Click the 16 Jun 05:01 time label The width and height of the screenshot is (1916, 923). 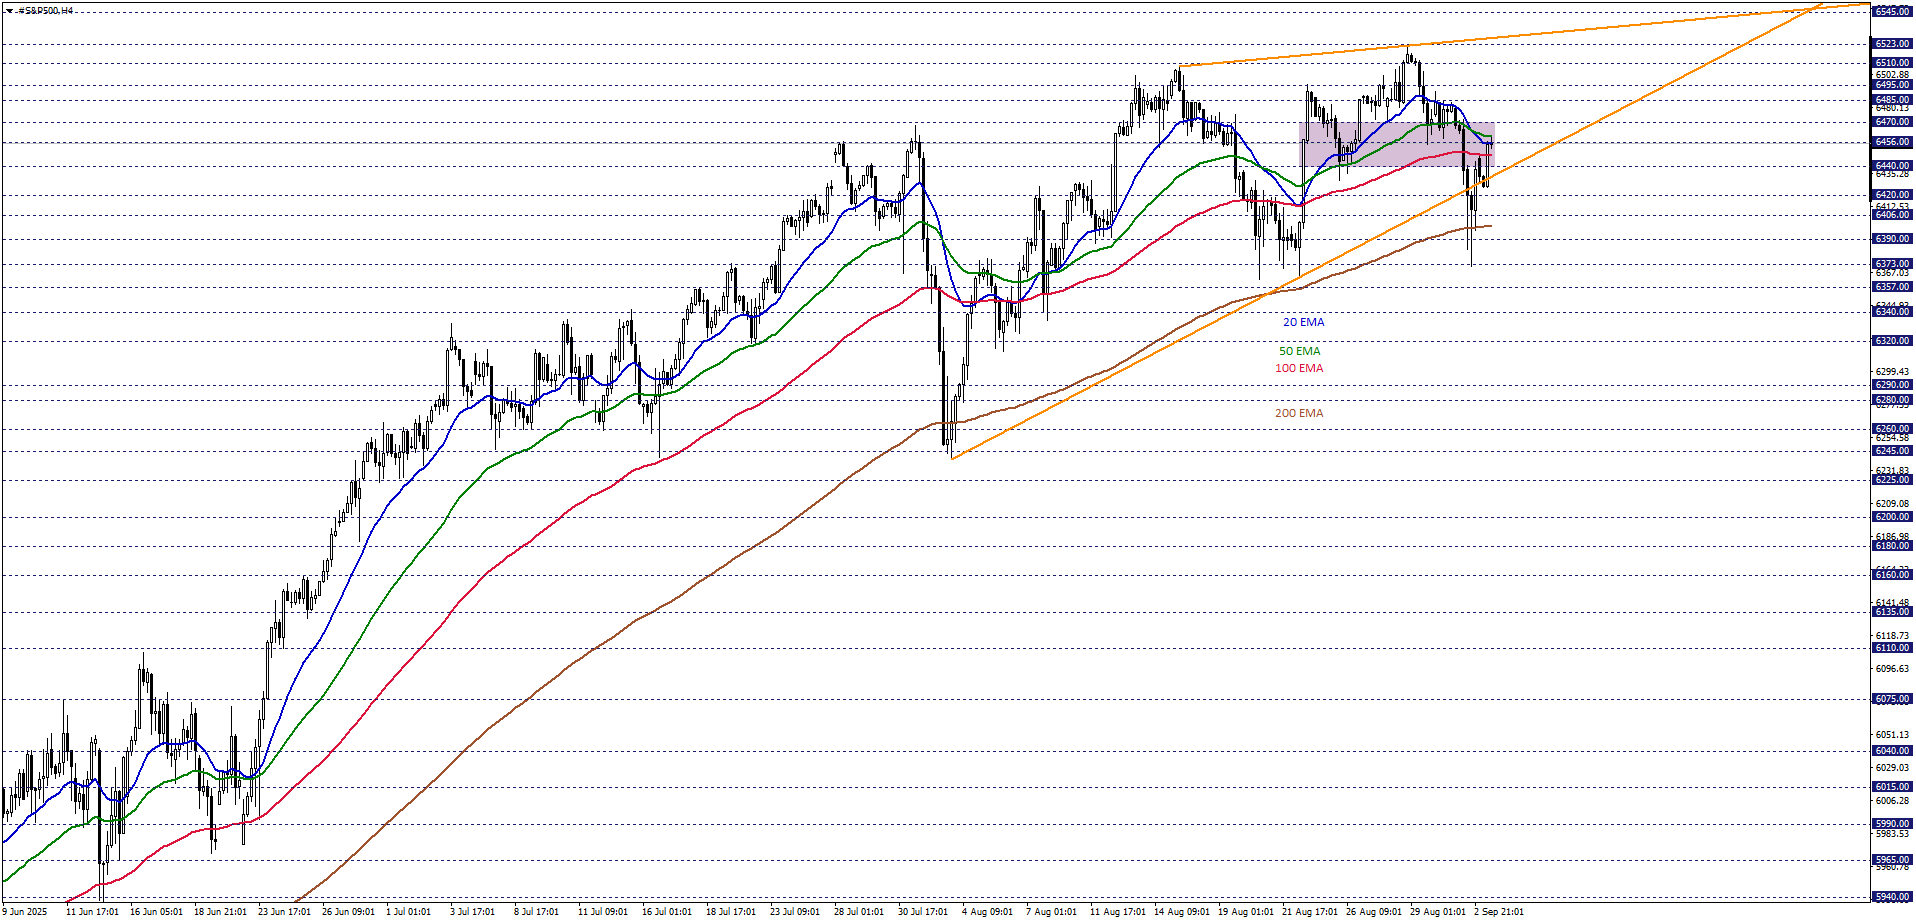pyautogui.click(x=156, y=912)
